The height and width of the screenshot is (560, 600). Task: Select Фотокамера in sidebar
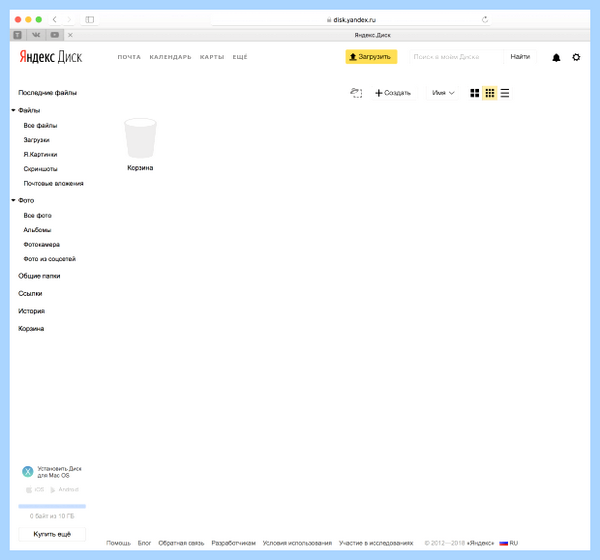pyautogui.click(x=41, y=245)
